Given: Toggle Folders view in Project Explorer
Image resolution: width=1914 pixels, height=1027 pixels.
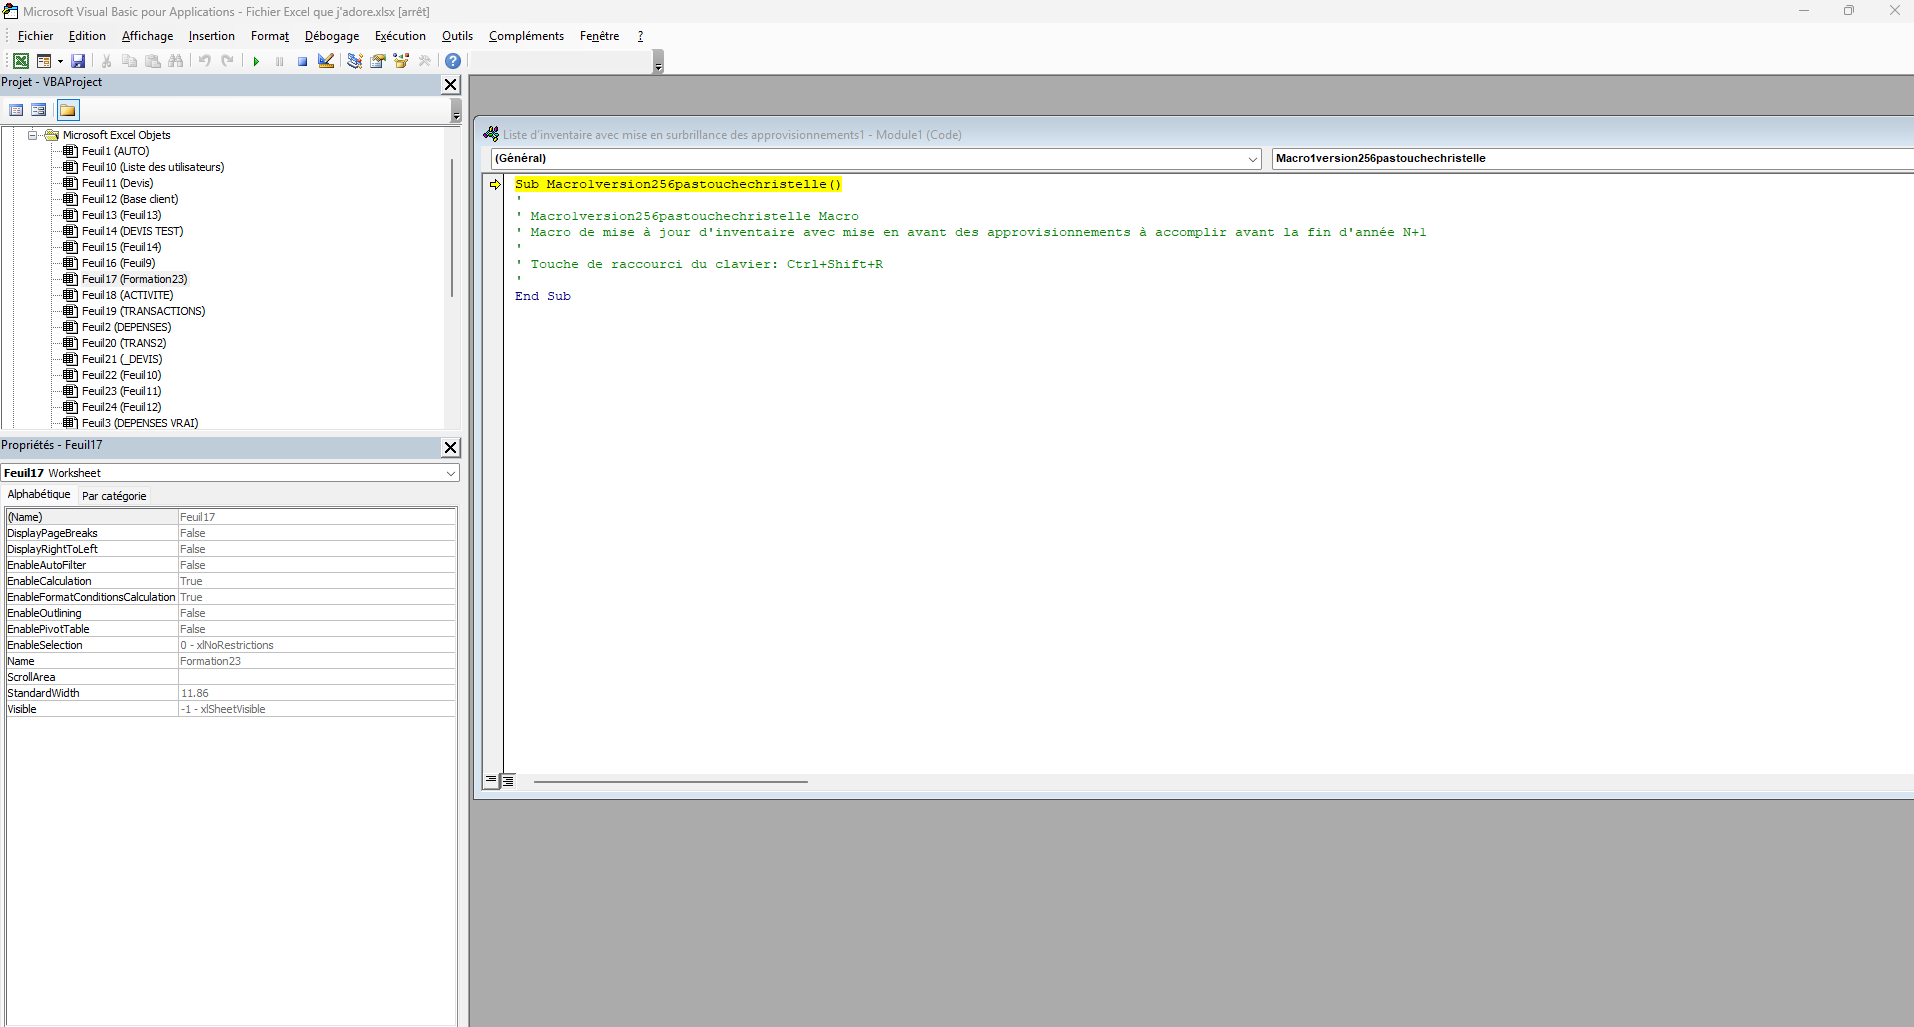Looking at the screenshot, I should coord(67,110).
